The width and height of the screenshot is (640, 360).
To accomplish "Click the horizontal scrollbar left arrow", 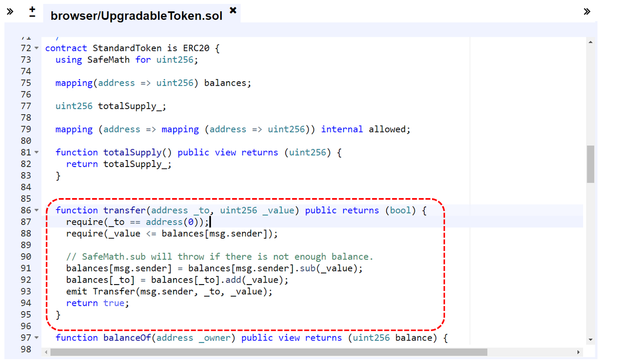I will coord(47,352).
